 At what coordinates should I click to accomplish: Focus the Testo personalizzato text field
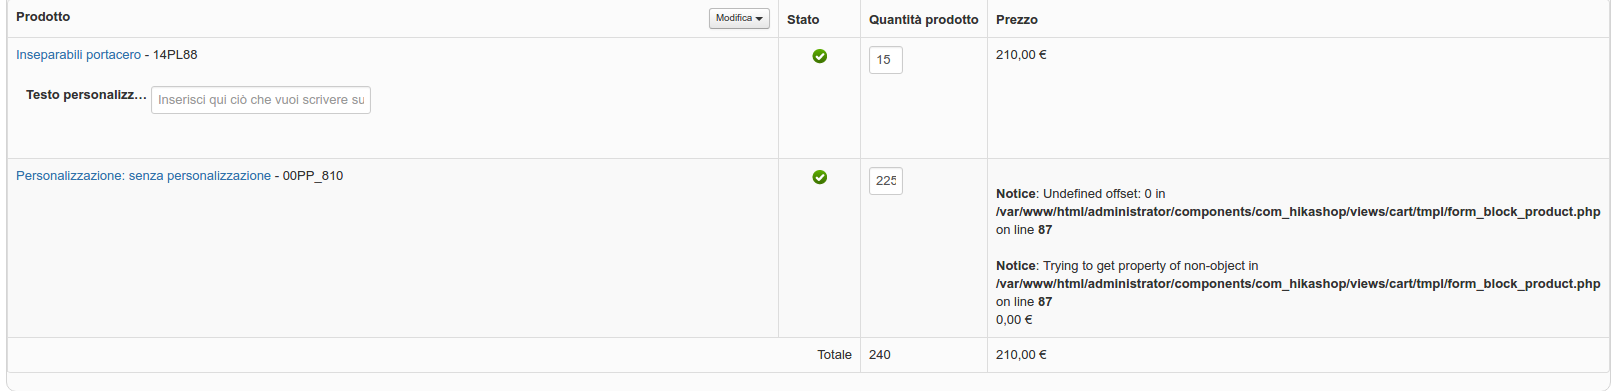pos(261,100)
